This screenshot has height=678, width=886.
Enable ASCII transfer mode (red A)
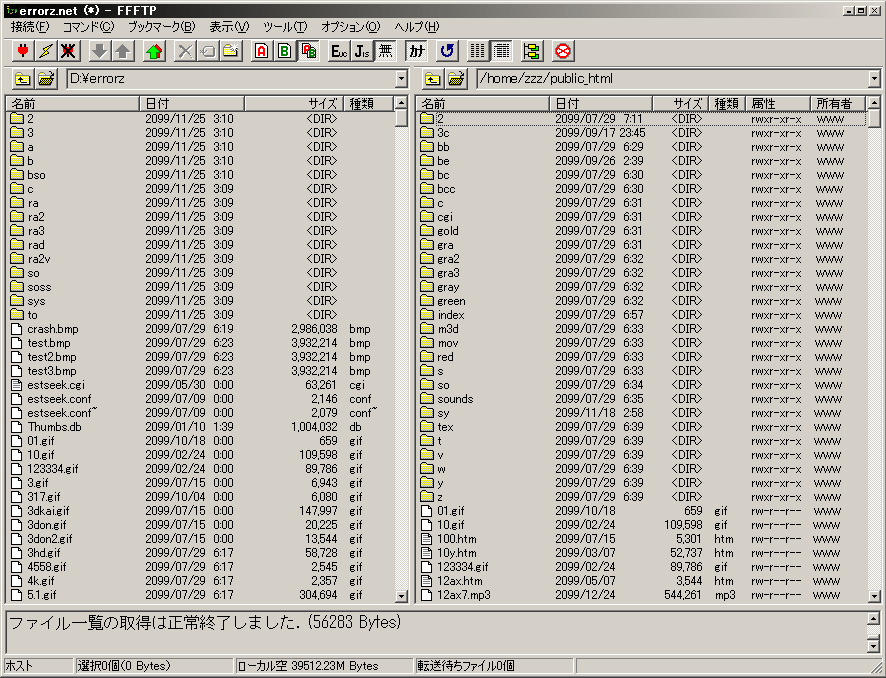point(262,51)
